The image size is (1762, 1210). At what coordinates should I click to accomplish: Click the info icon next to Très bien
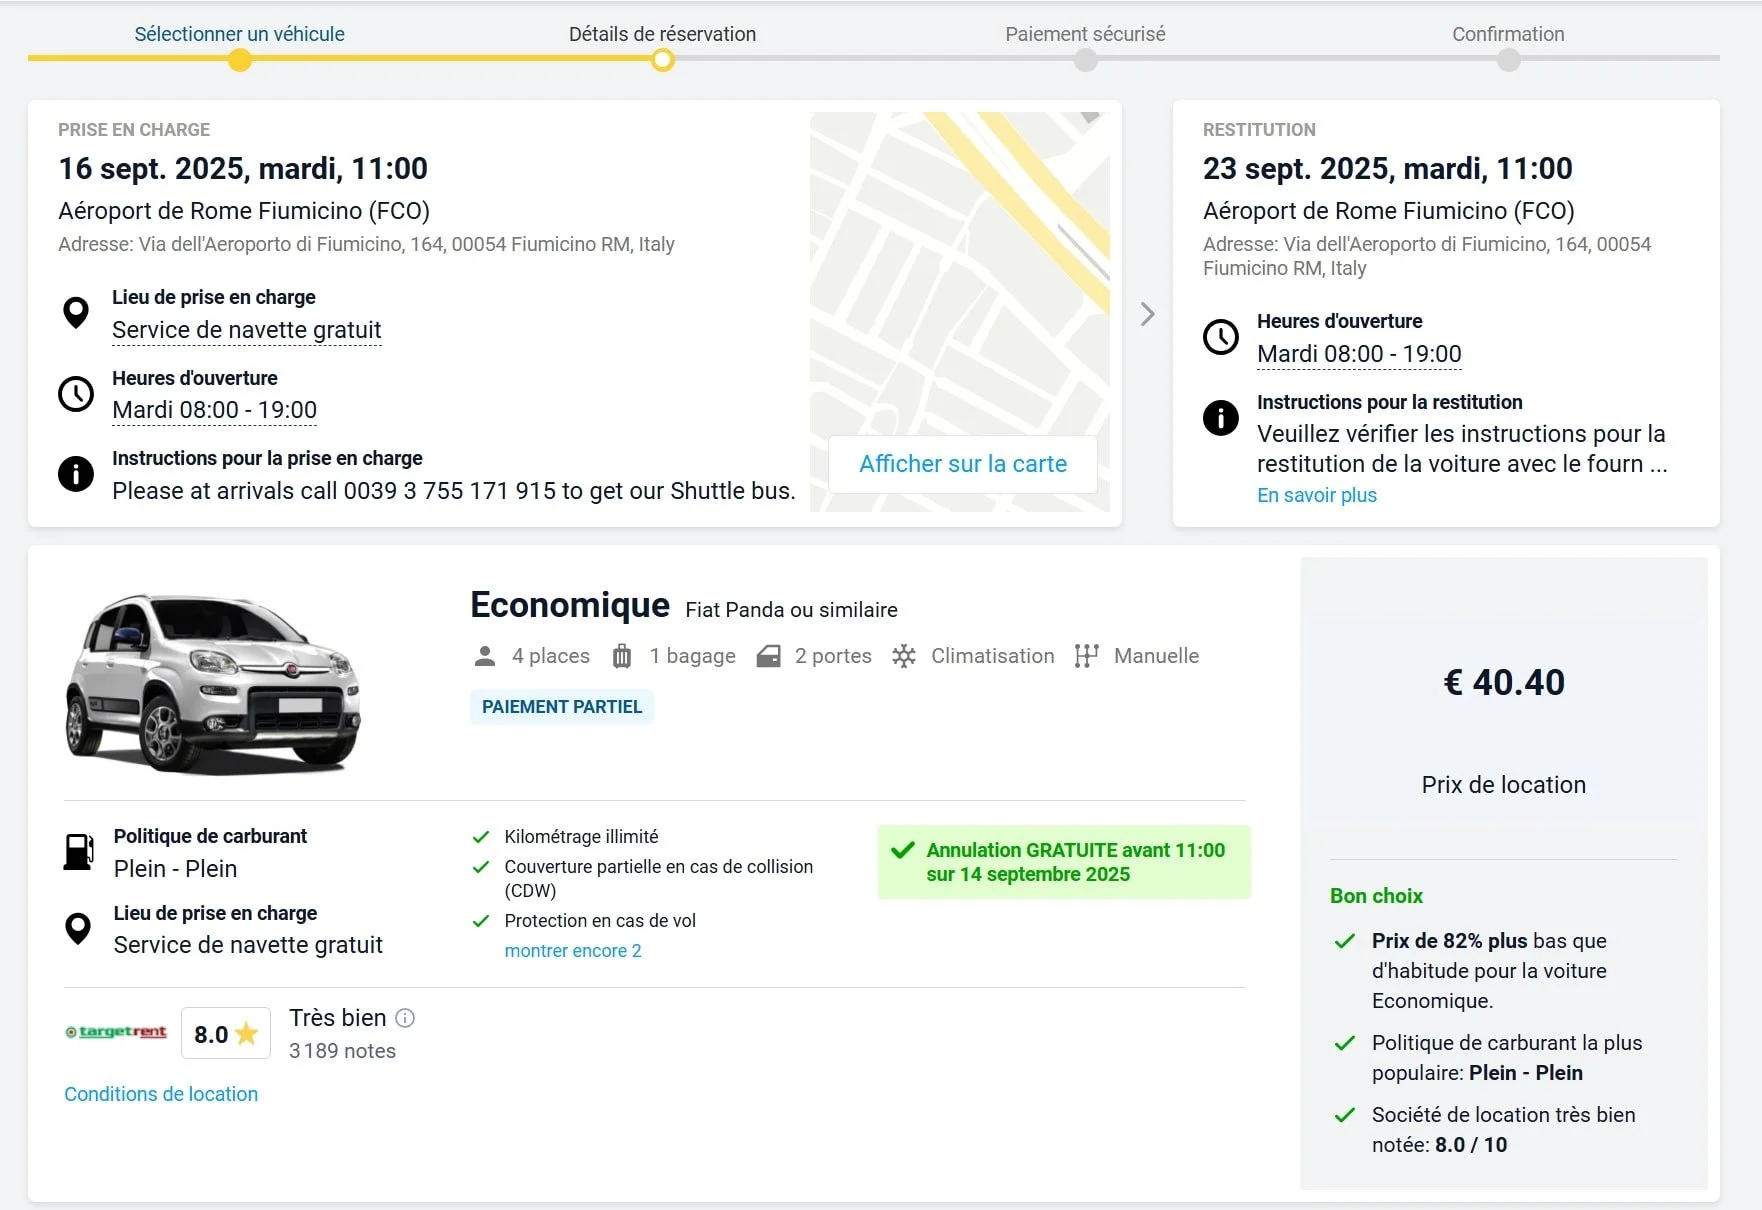[405, 1018]
